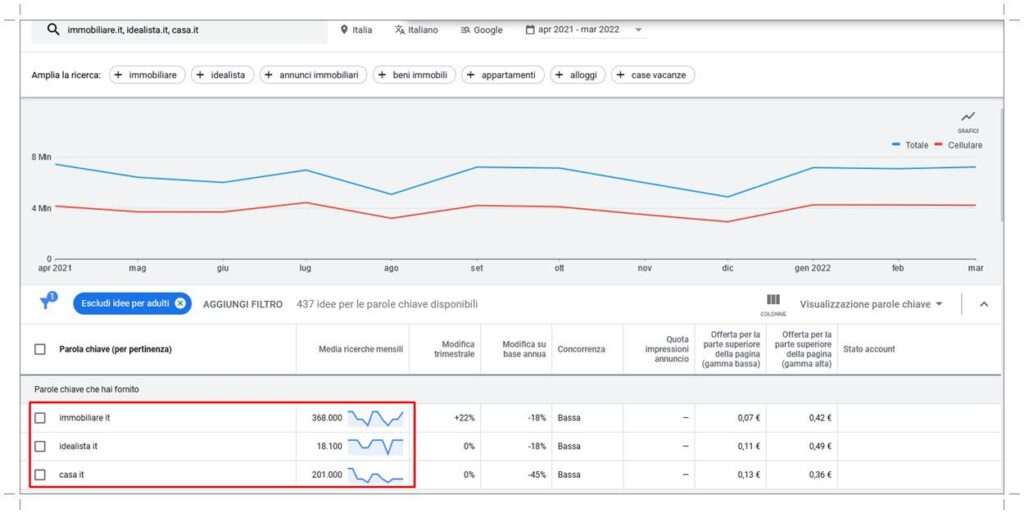Image resolution: width=1024 pixels, height=514 pixels.
Task: Add 'immobiliare' to broaden search
Action: (x=147, y=75)
